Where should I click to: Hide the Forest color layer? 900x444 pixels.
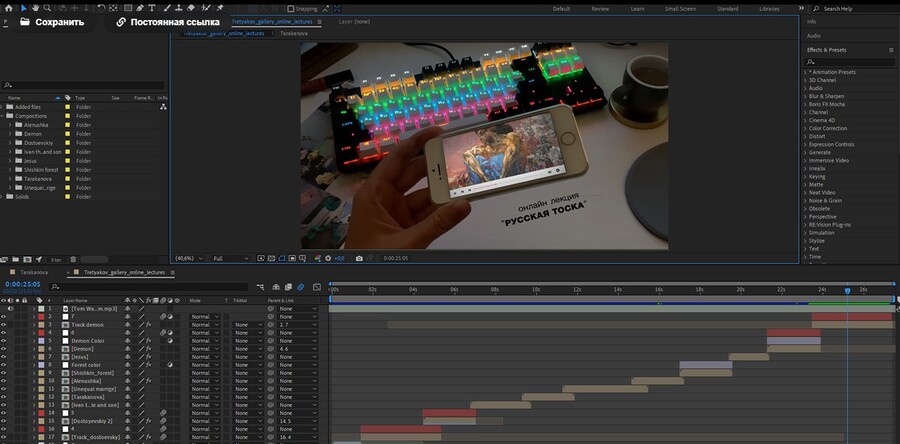coord(3,365)
